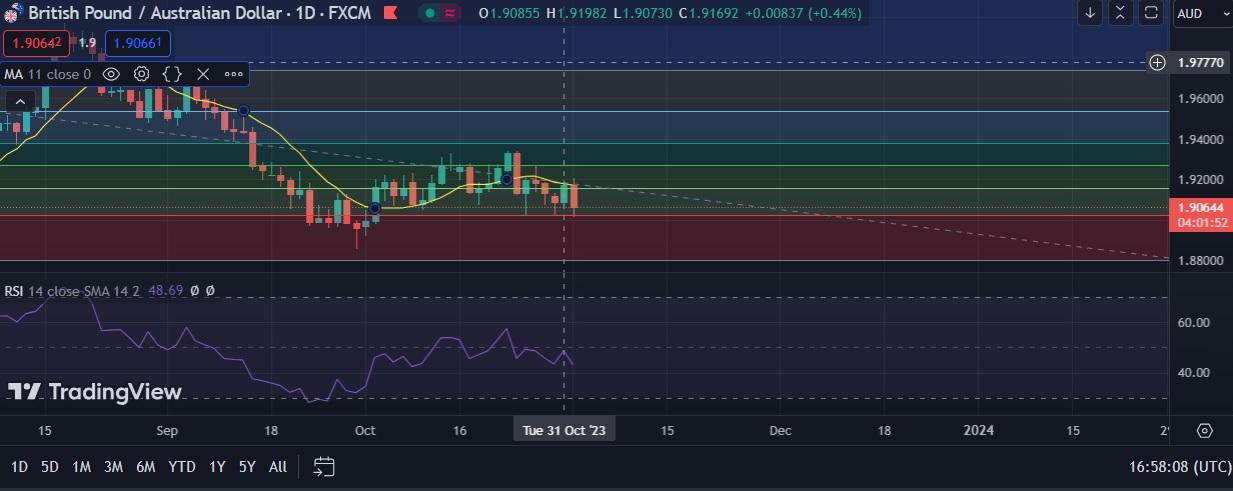
Task: Open MA indicator more options menu
Action: pyautogui.click(x=233, y=74)
